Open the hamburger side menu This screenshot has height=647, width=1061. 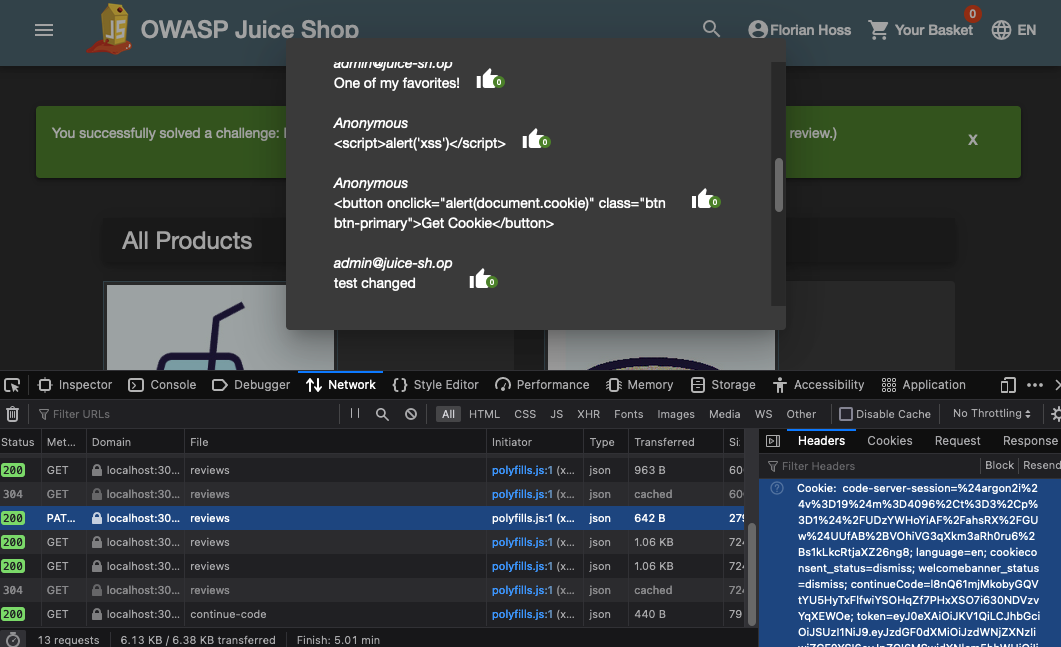coord(44,30)
